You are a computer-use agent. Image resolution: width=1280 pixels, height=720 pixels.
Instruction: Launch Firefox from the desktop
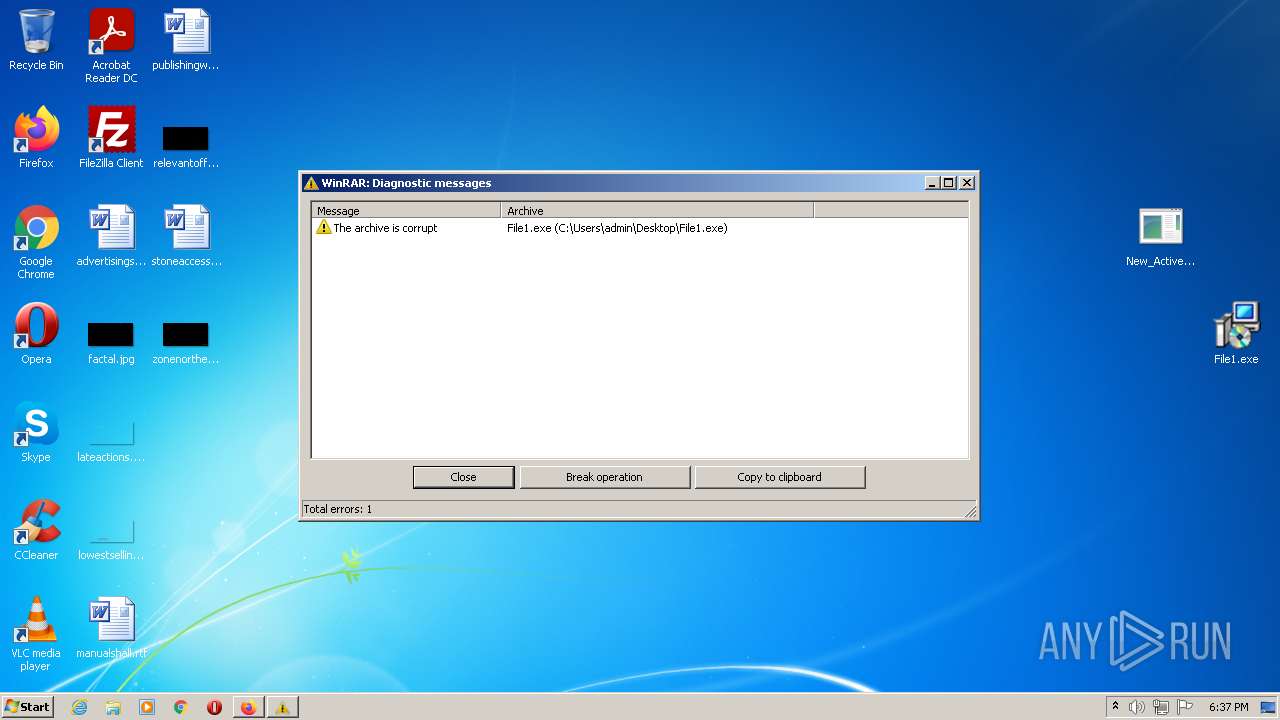[36, 138]
